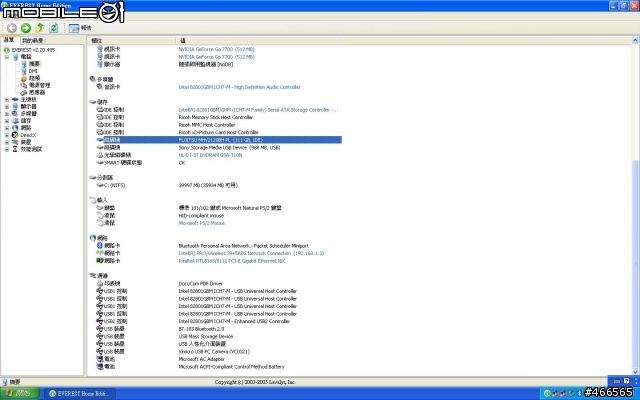The height and width of the screenshot is (400, 640).
Task: Expand the Devices (裝置) tree node
Action: pos(7,142)
